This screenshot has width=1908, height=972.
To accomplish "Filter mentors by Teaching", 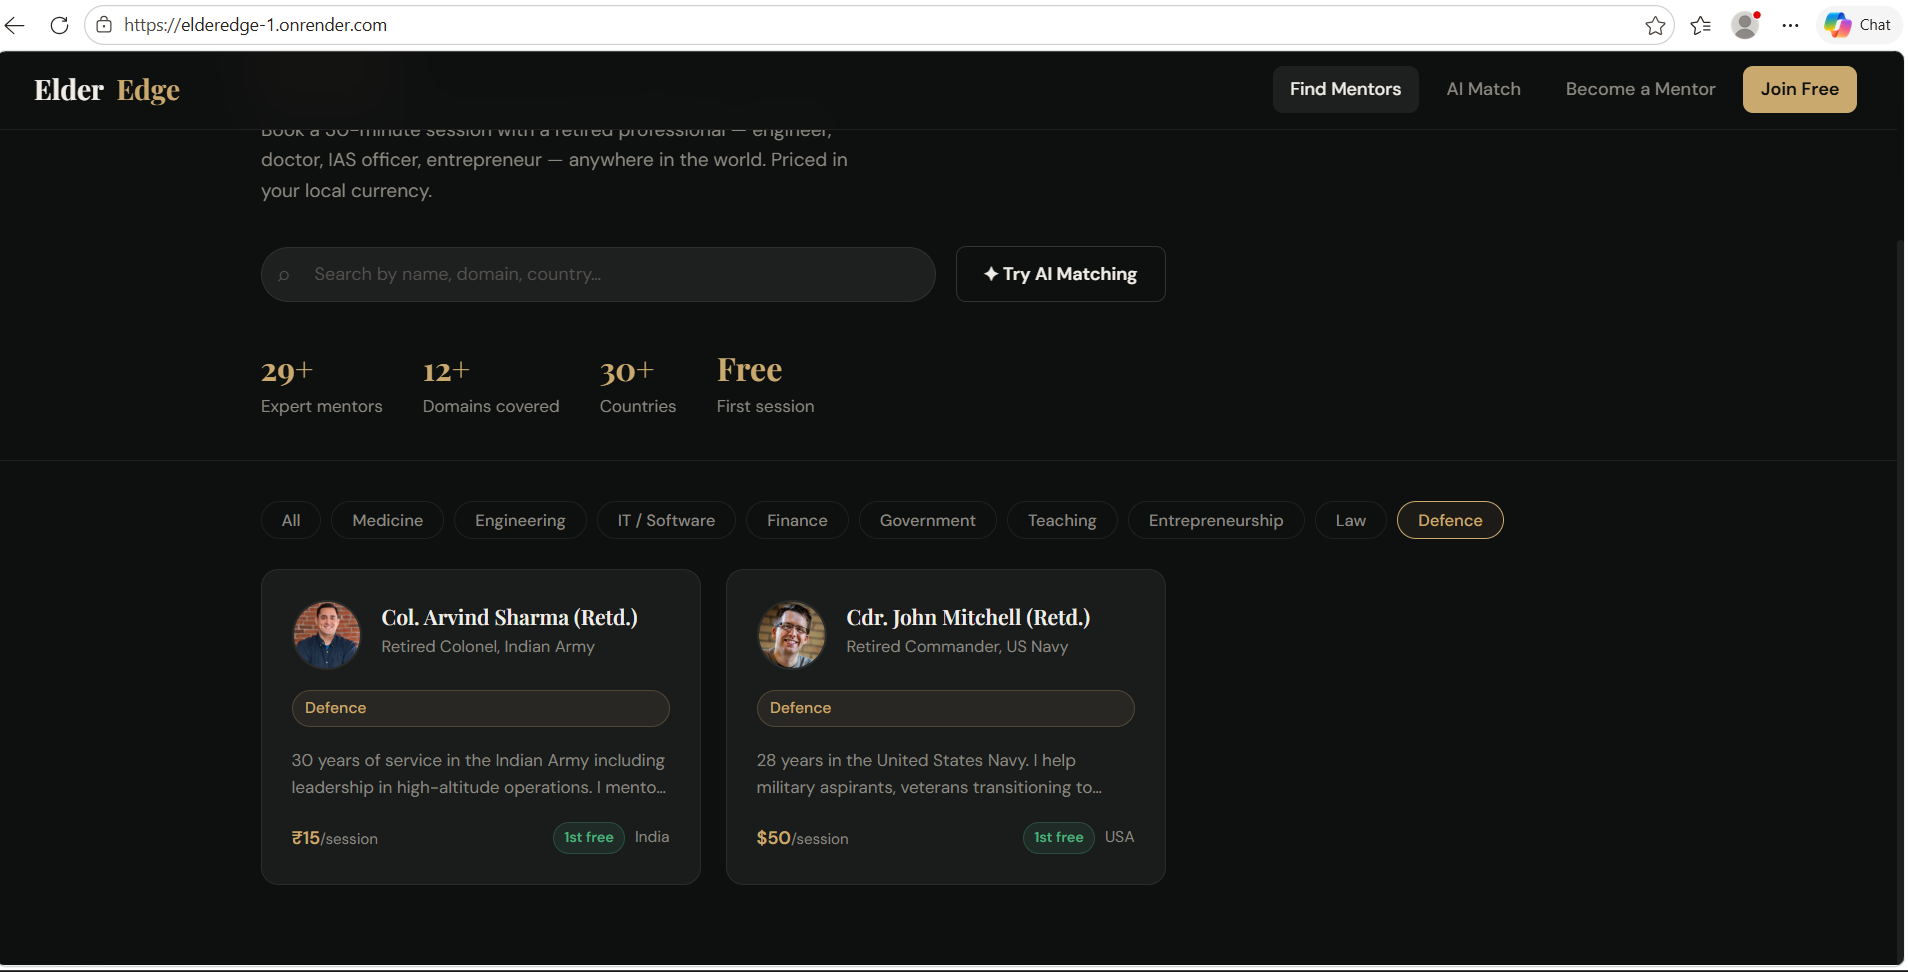I will [1062, 520].
